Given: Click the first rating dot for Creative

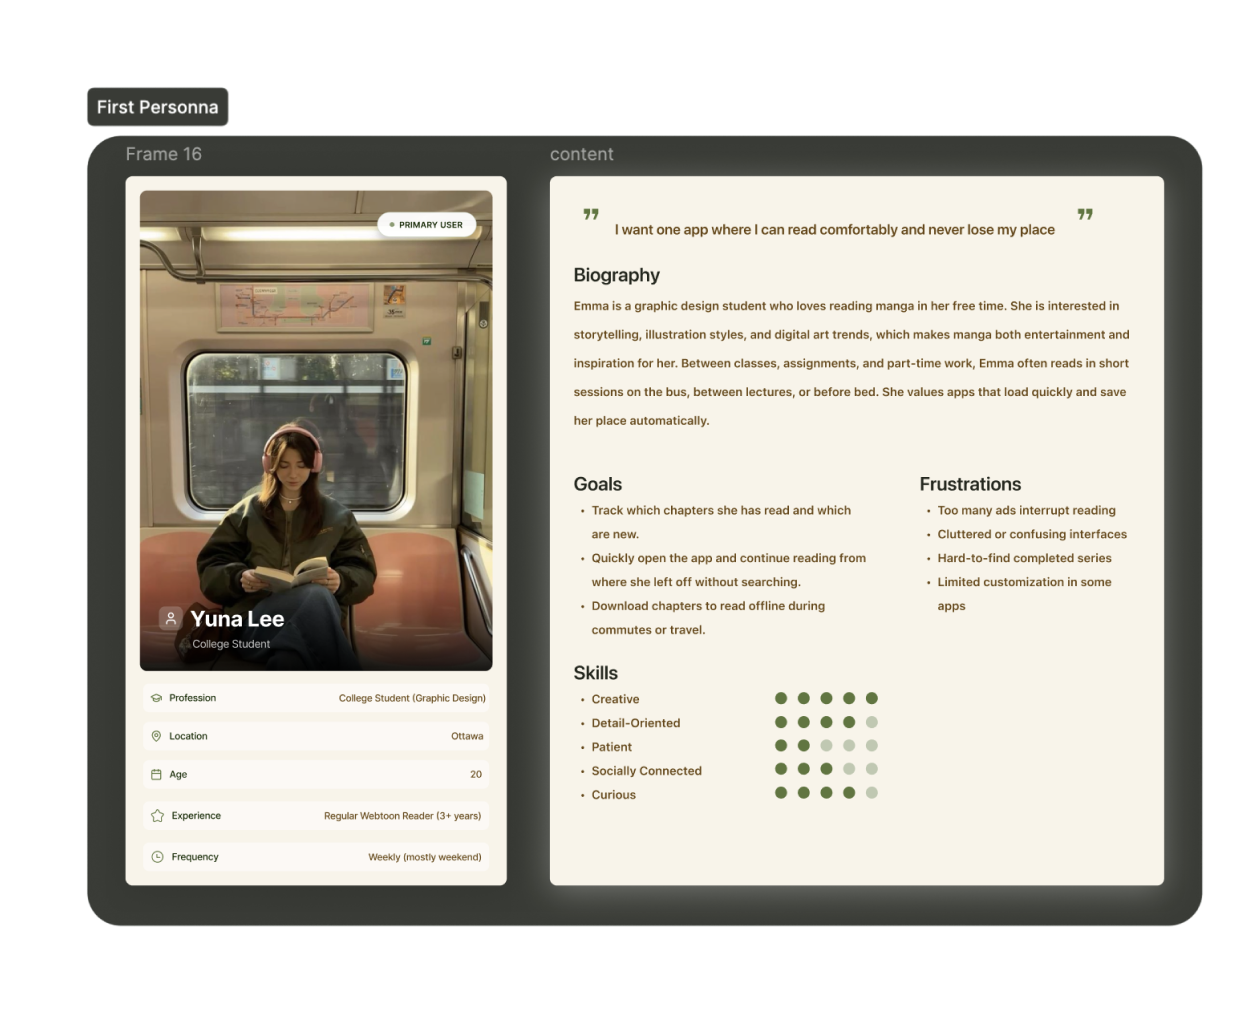Looking at the screenshot, I should tap(781, 698).
